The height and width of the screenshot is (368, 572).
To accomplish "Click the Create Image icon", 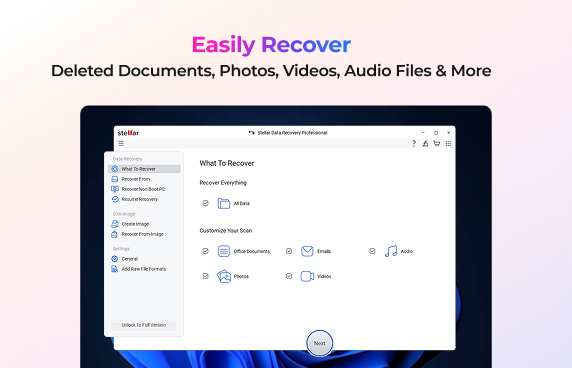I will pyautogui.click(x=115, y=224).
